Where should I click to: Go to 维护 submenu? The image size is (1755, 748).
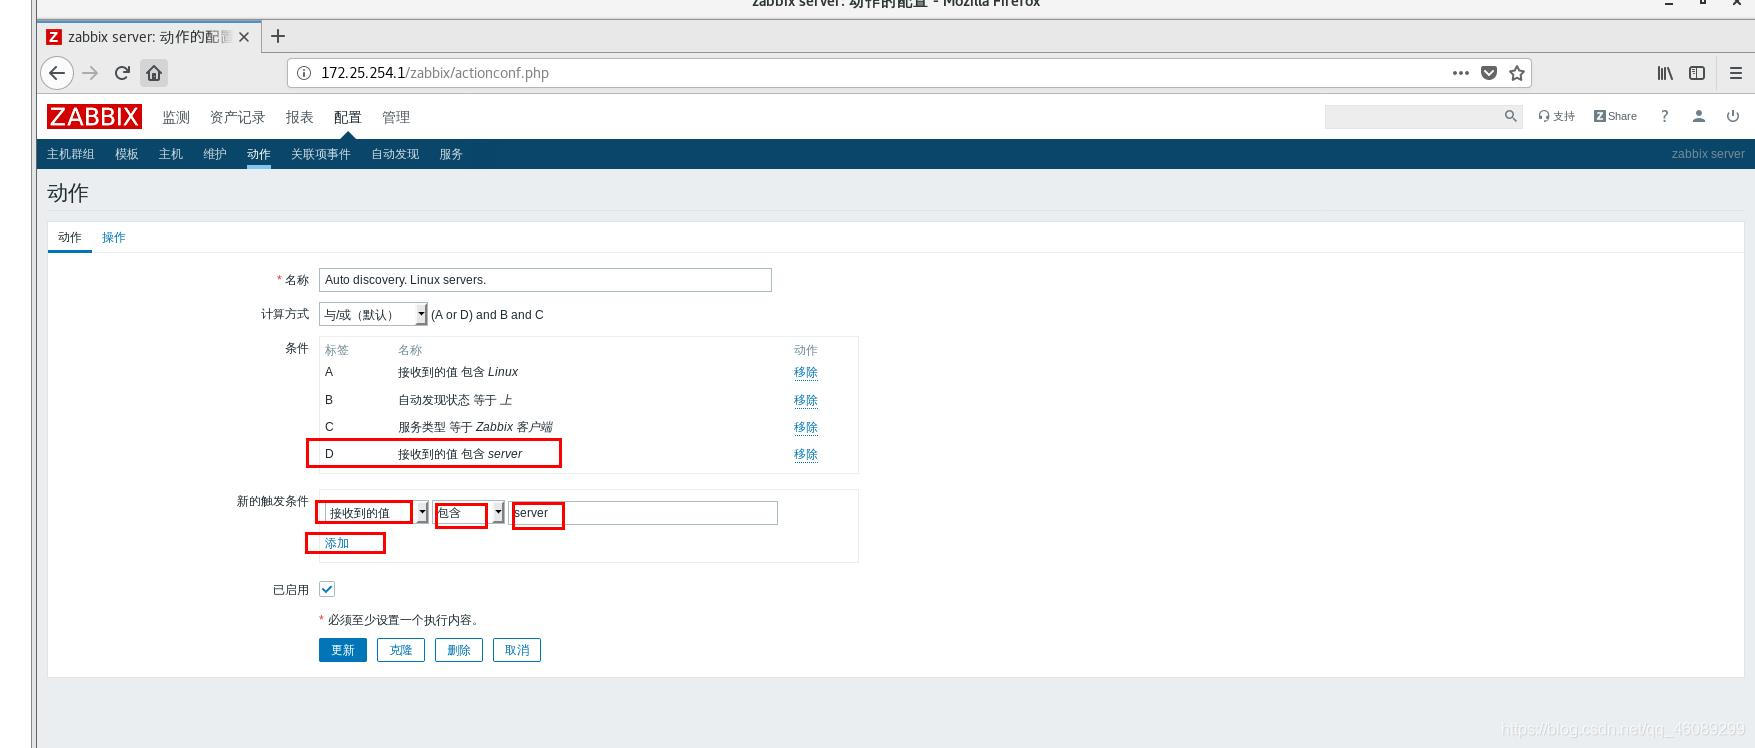tap(214, 154)
